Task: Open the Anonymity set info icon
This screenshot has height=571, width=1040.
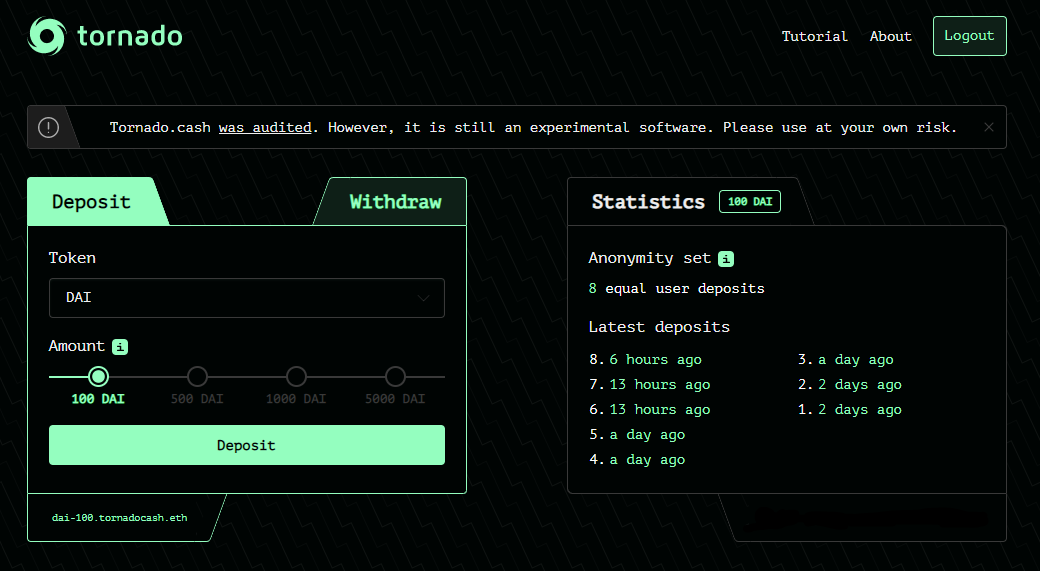Action: (x=726, y=259)
